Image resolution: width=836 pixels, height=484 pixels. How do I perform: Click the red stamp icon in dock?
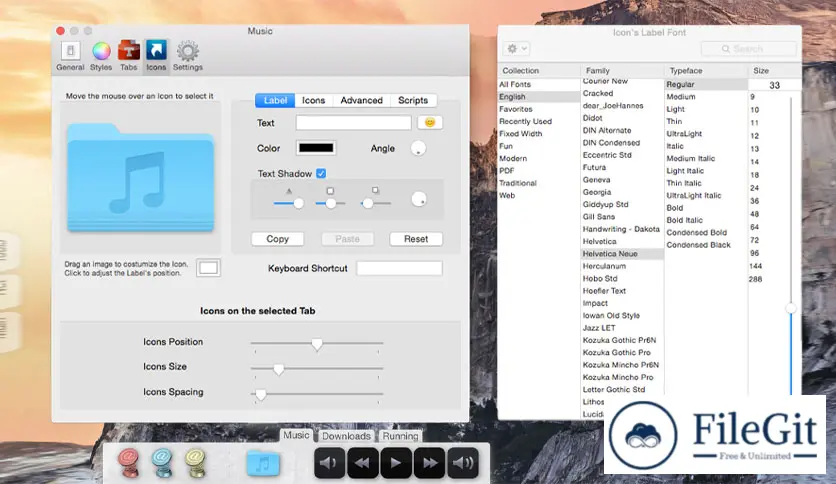coord(128,462)
